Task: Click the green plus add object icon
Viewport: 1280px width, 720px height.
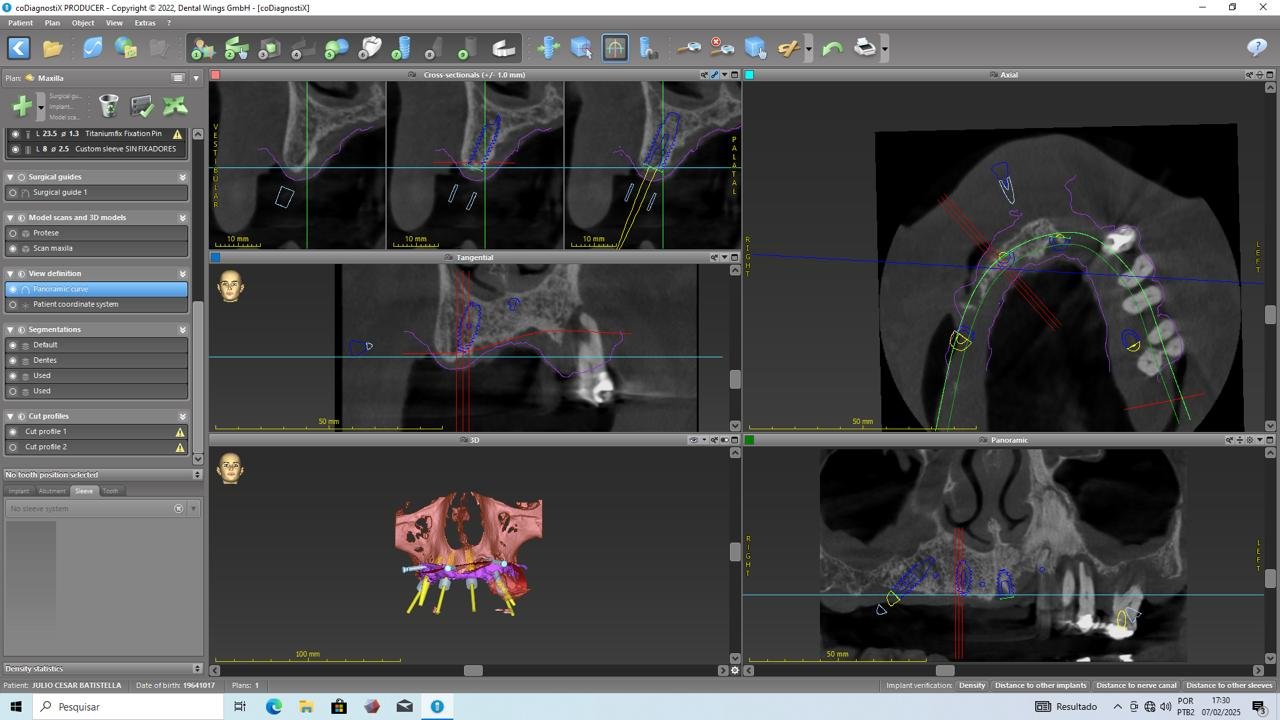Action: [x=21, y=106]
